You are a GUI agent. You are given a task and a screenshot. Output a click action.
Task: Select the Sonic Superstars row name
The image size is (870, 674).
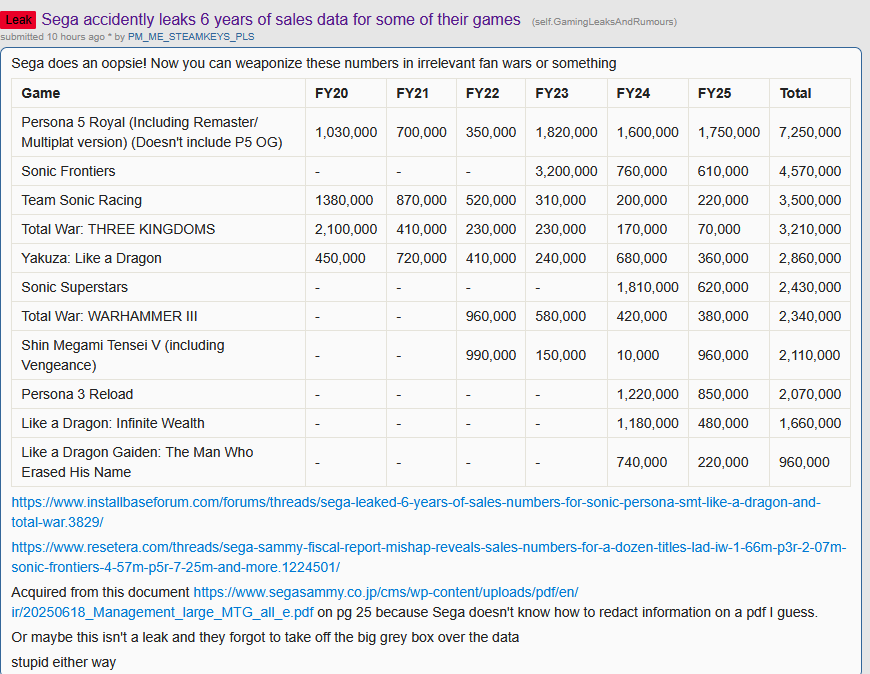coord(74,287)
